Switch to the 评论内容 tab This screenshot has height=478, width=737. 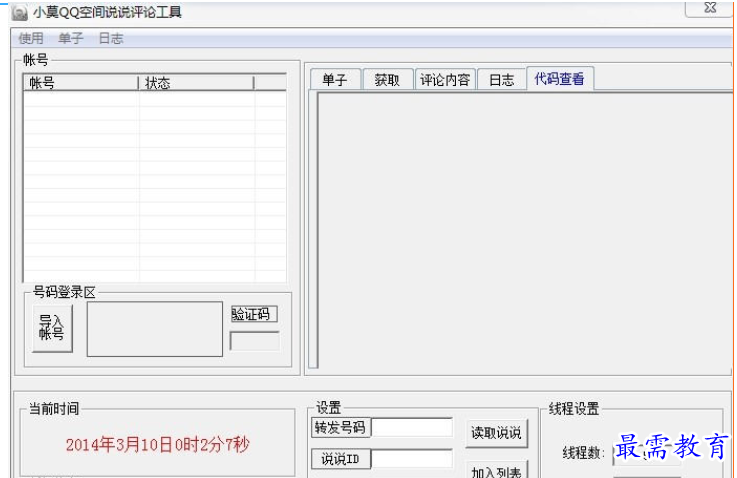(445, 79)
